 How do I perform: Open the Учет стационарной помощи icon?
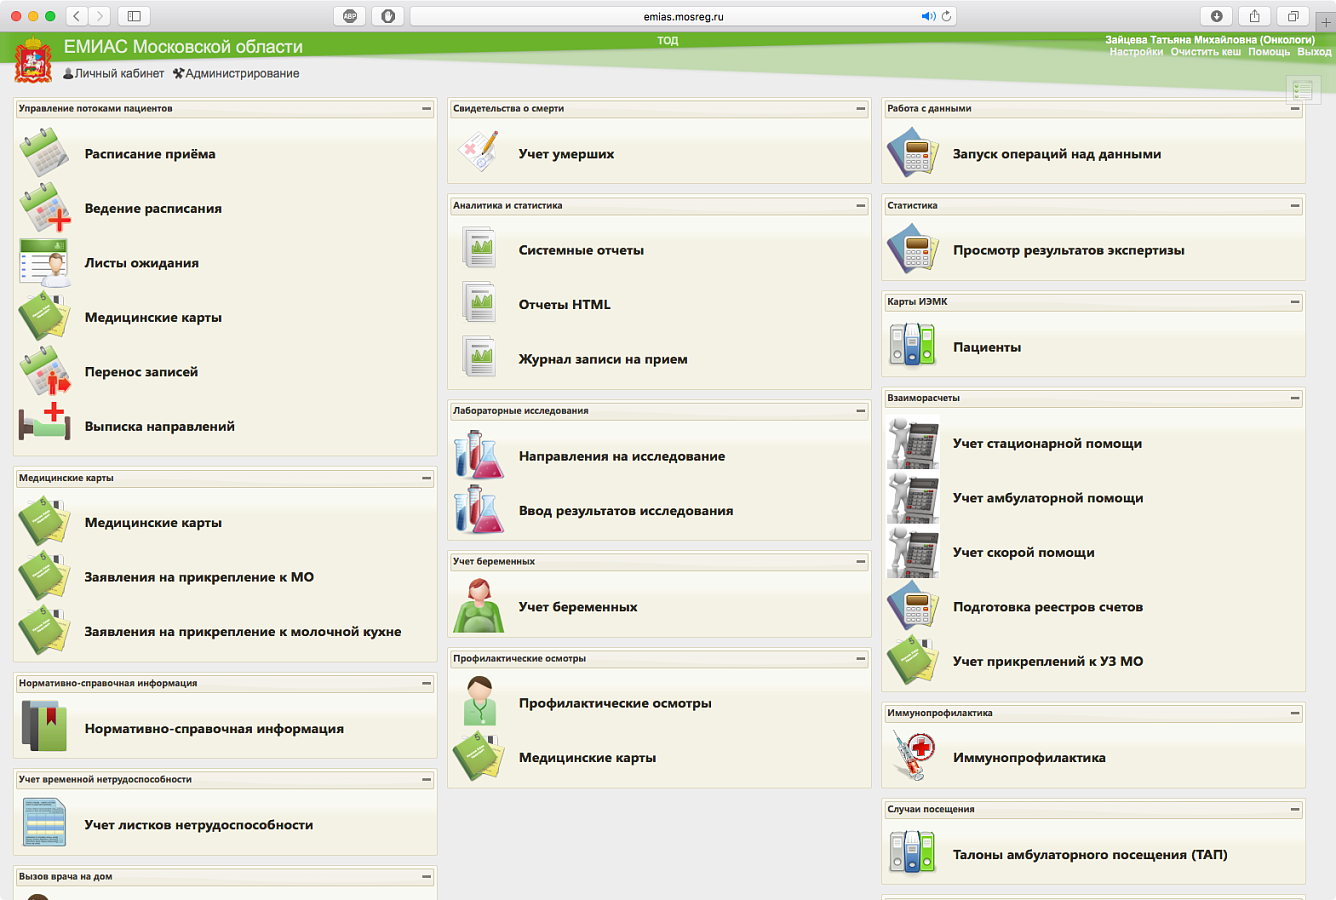912,444
